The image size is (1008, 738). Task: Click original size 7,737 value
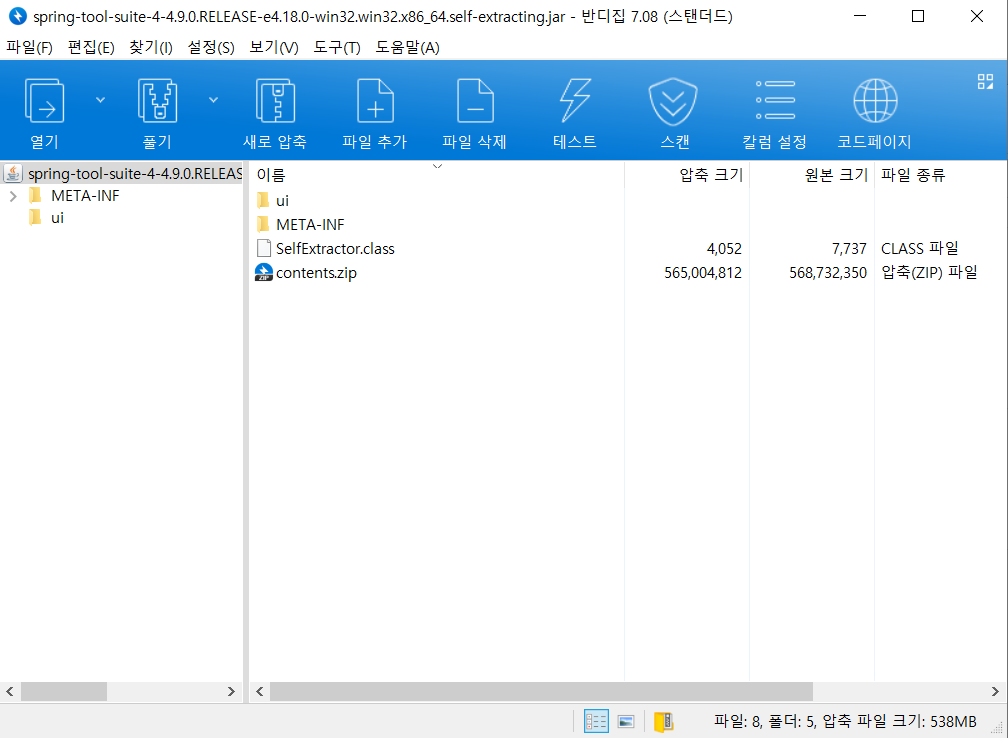click(x=849, y=249)
